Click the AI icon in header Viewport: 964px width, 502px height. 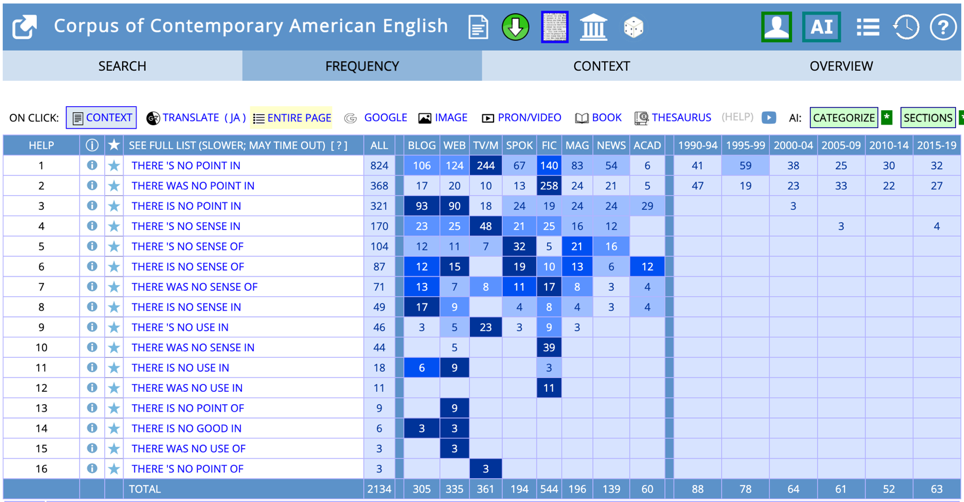click(x=821, y=27)
